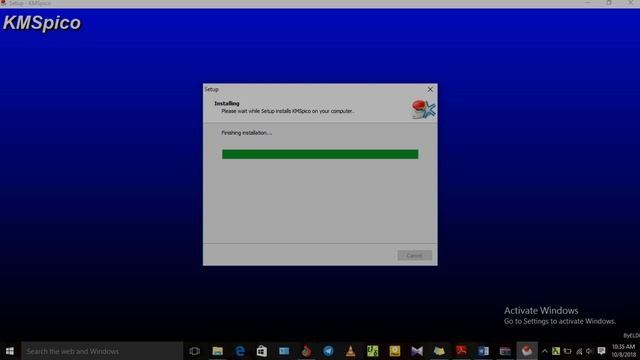
Task: Click the KMSpico setup taskbar button
Action: (x=527, y=351)
